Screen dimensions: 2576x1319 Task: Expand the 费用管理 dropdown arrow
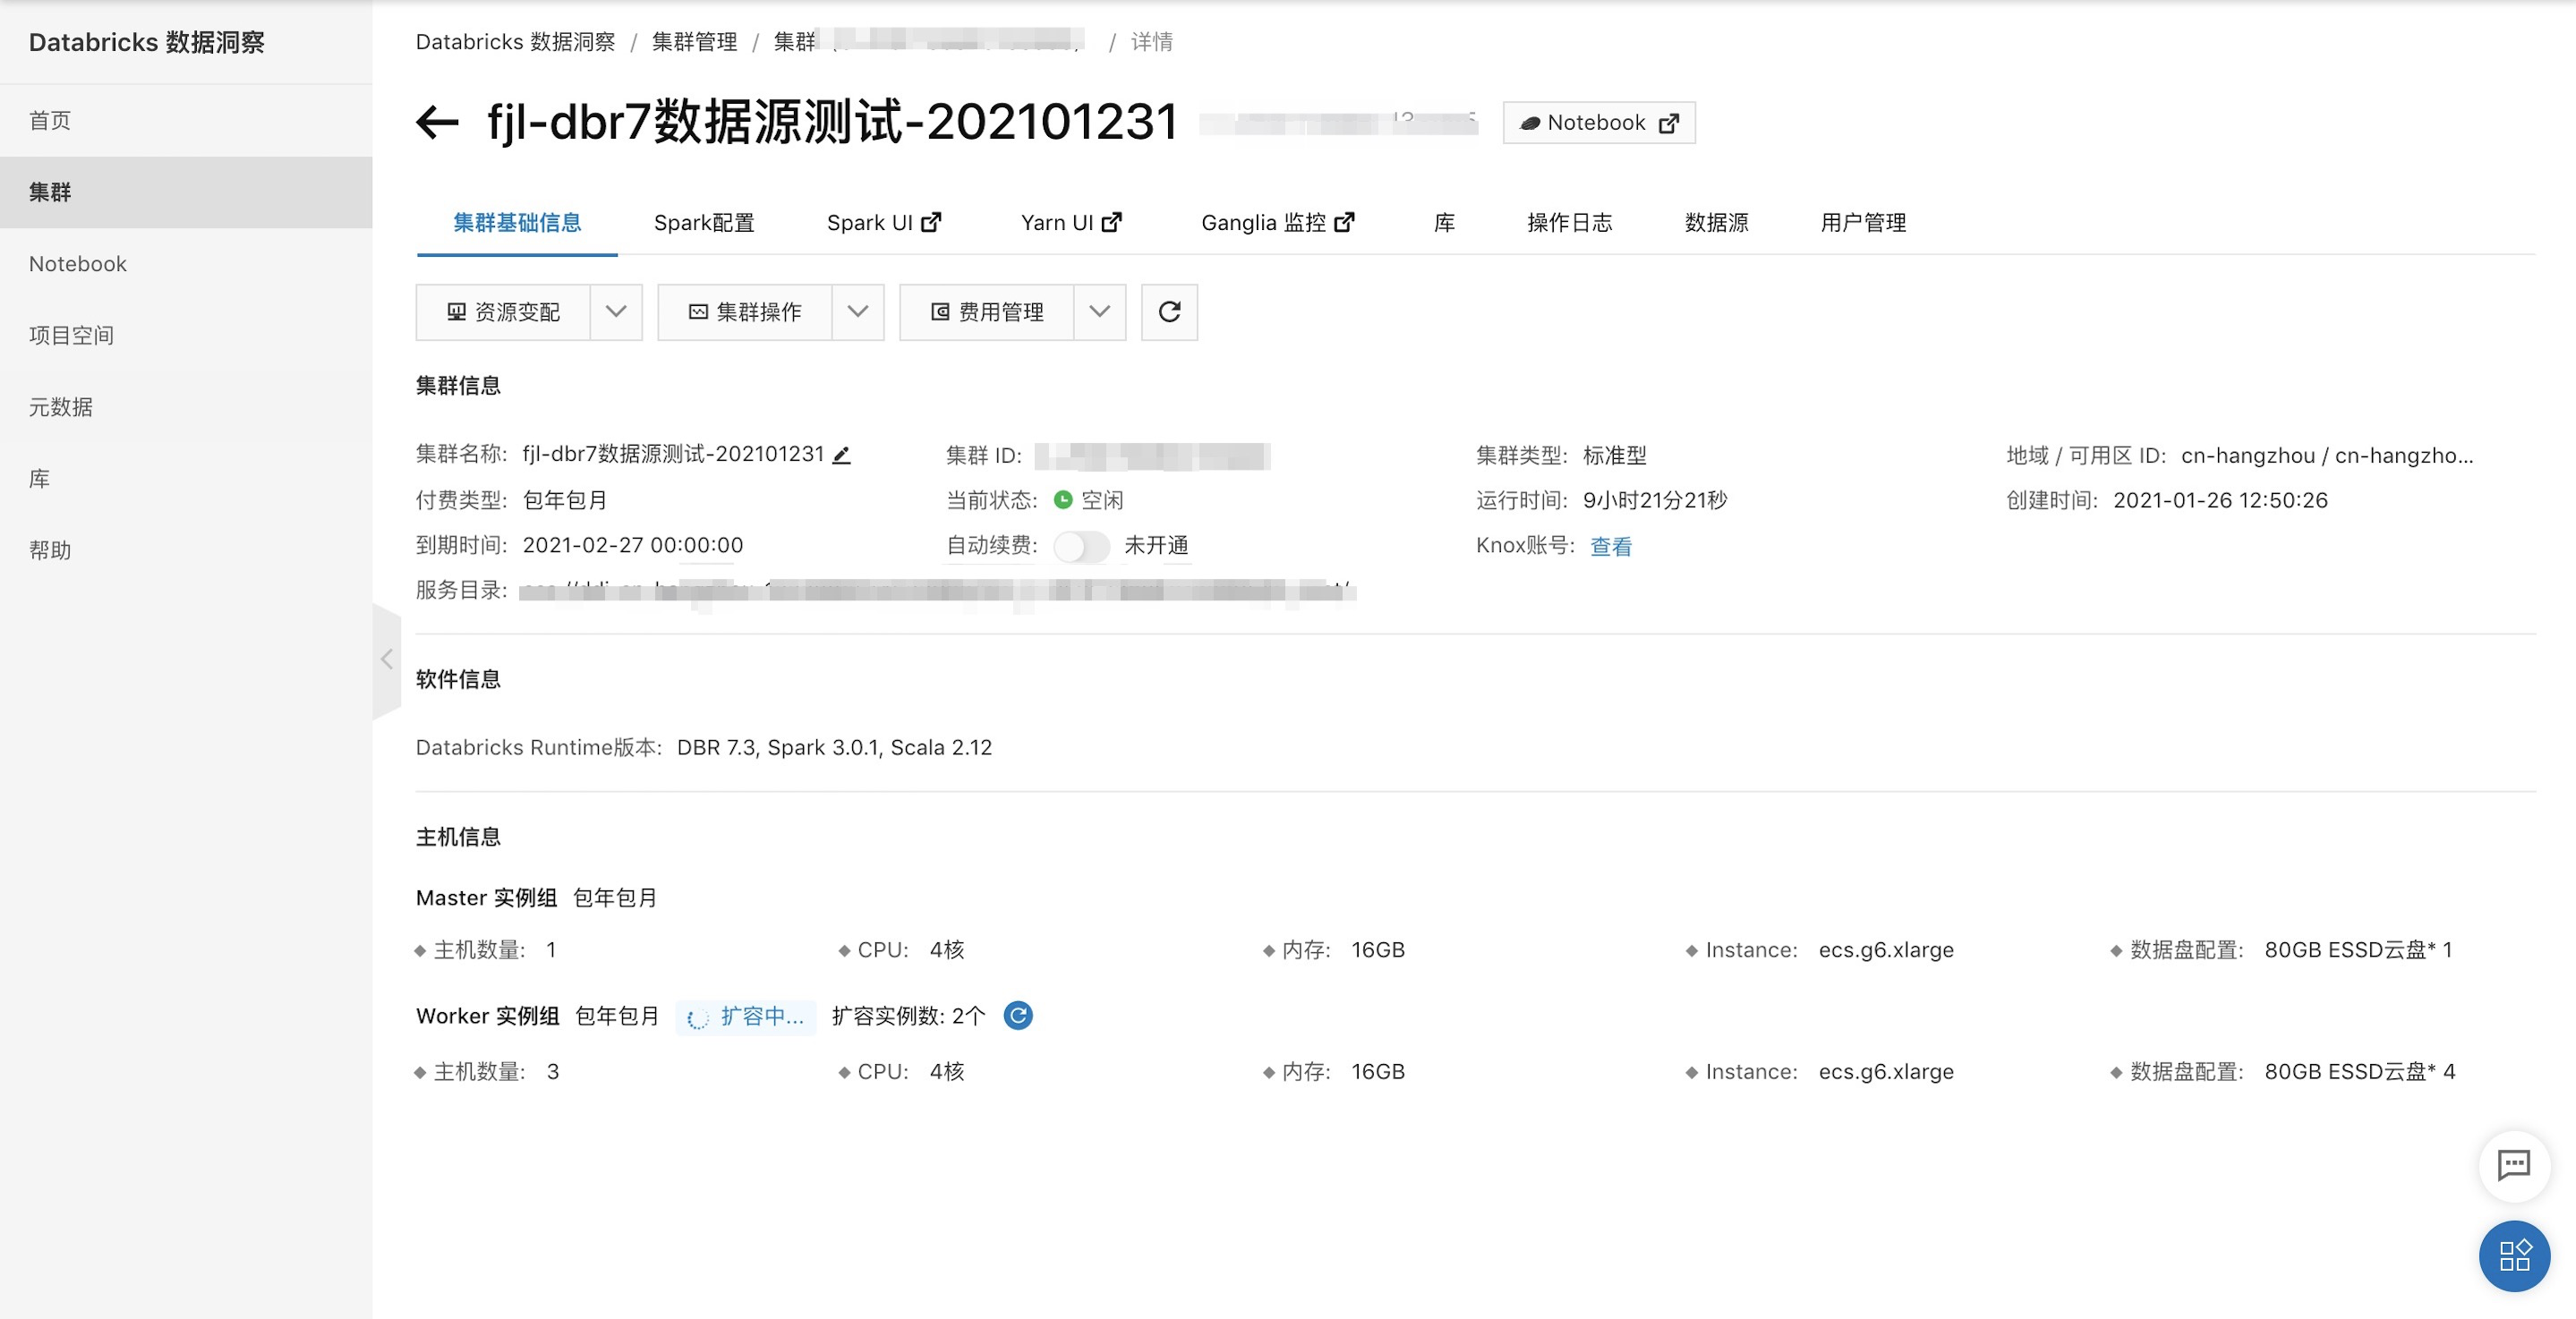click(x=1100, y=312)
